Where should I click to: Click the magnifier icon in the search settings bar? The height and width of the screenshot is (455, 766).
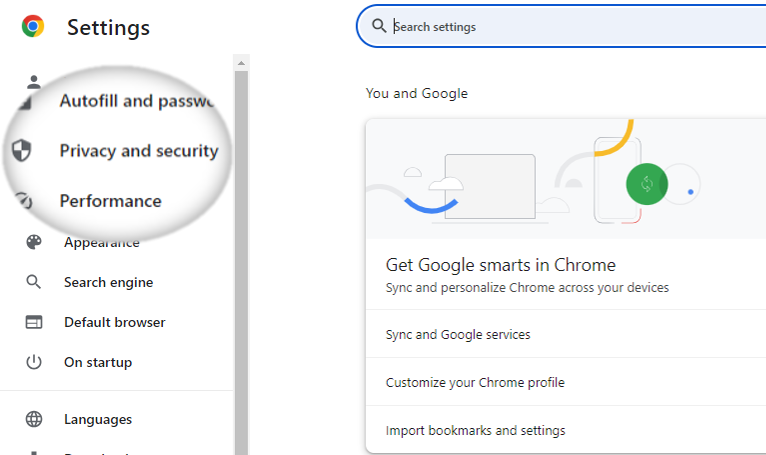click(x=379, y=26)
